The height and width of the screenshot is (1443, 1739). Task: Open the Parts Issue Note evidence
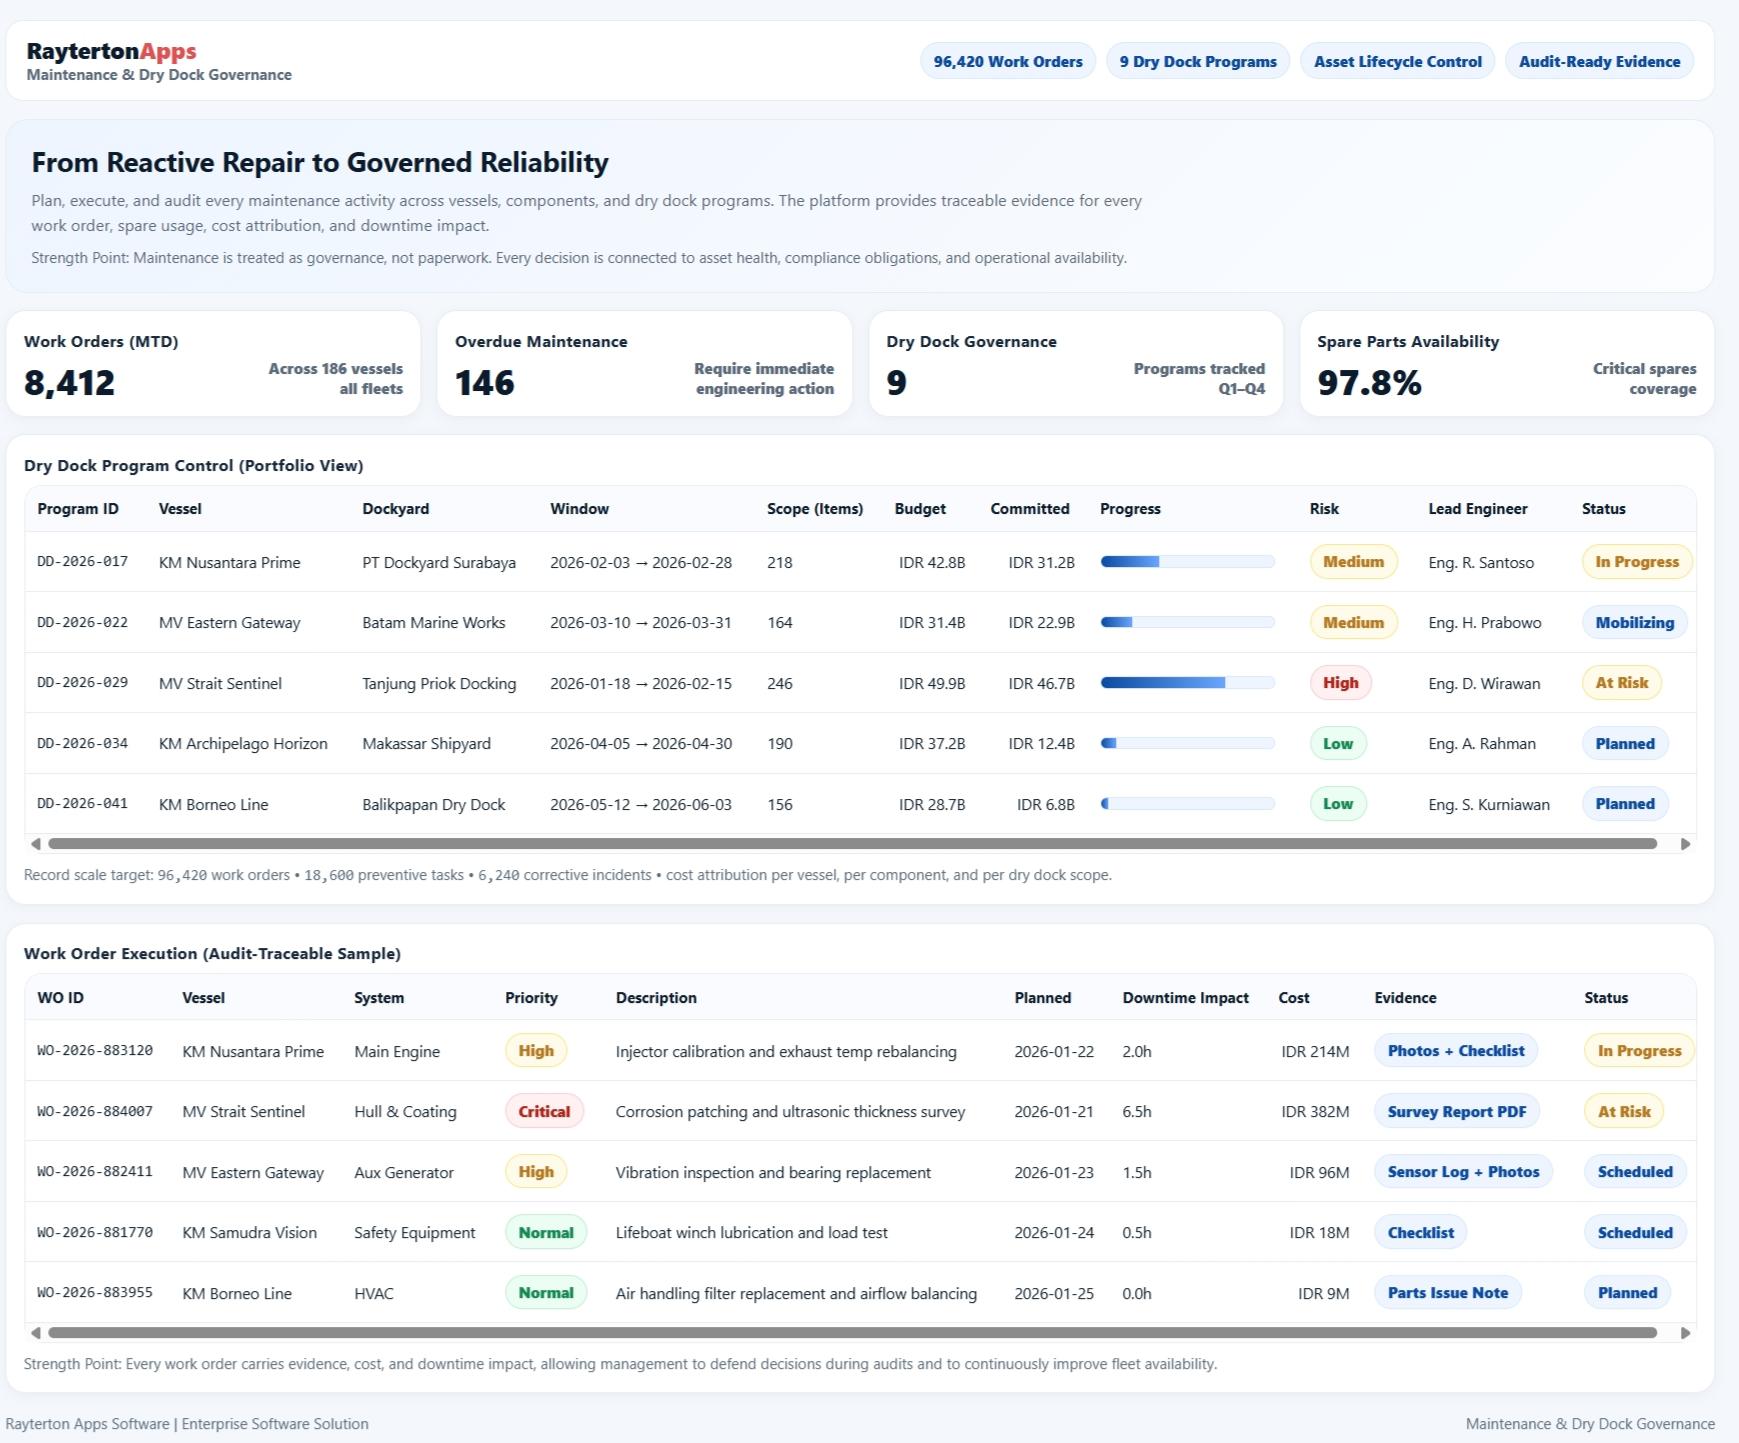tap(1447, 1293)
